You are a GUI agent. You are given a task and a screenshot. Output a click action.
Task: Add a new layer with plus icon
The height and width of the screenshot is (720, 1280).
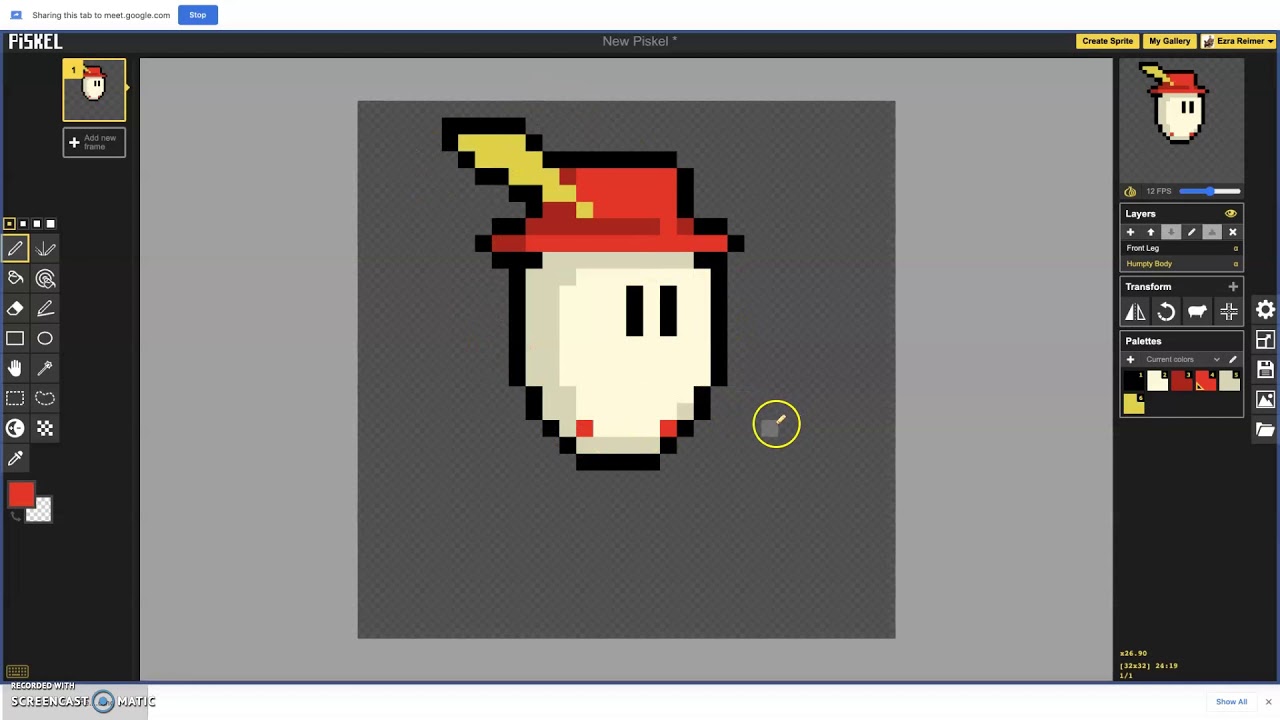1130,232
